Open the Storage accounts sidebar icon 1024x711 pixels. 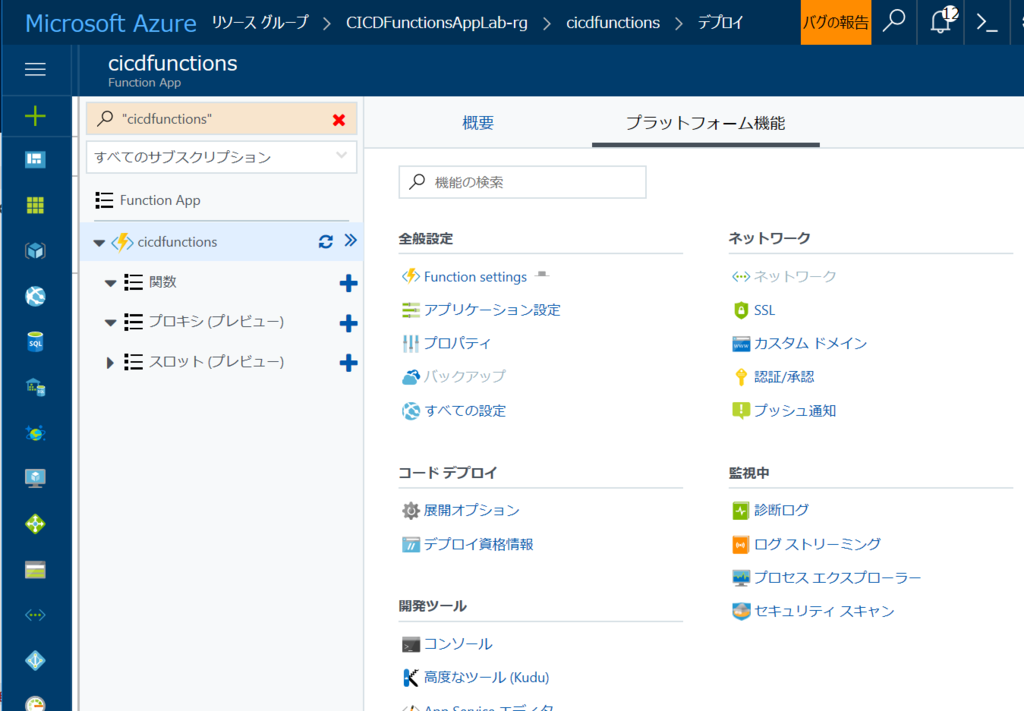[35, 569]
